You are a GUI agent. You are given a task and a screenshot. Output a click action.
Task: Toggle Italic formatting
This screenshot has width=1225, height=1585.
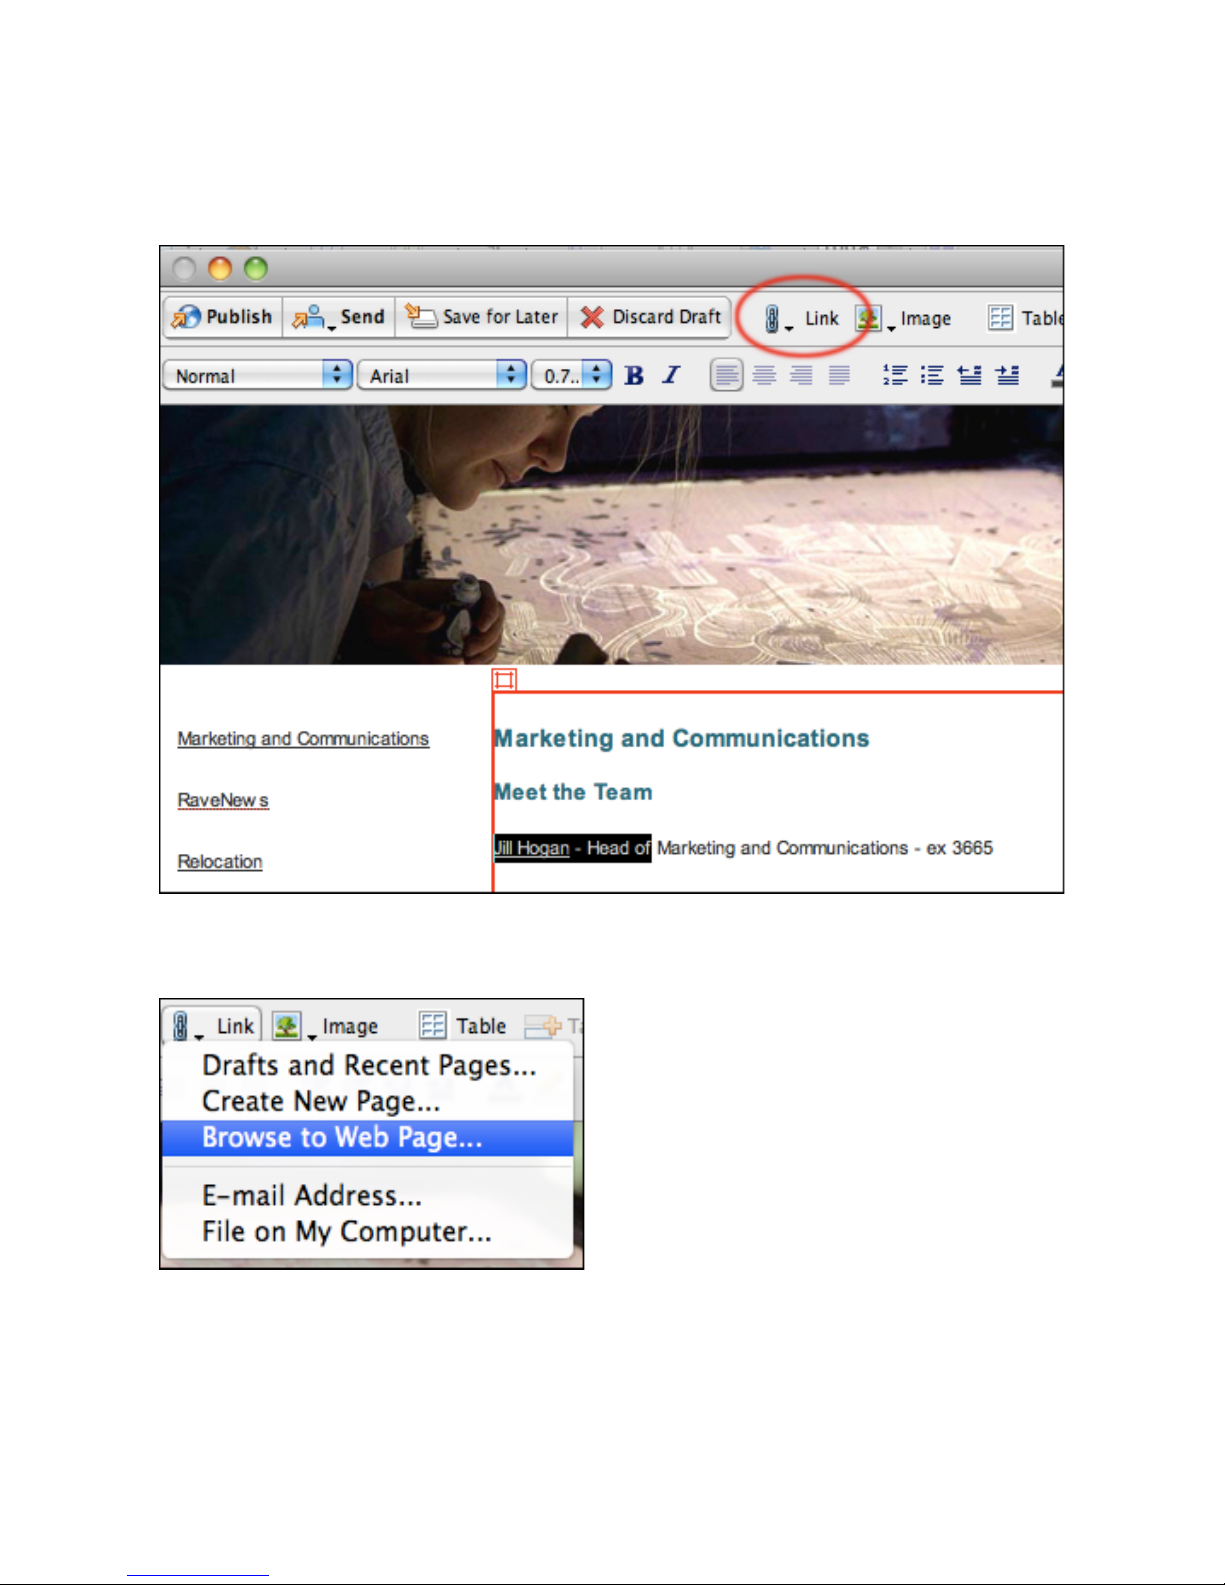[x=671, y=375]
